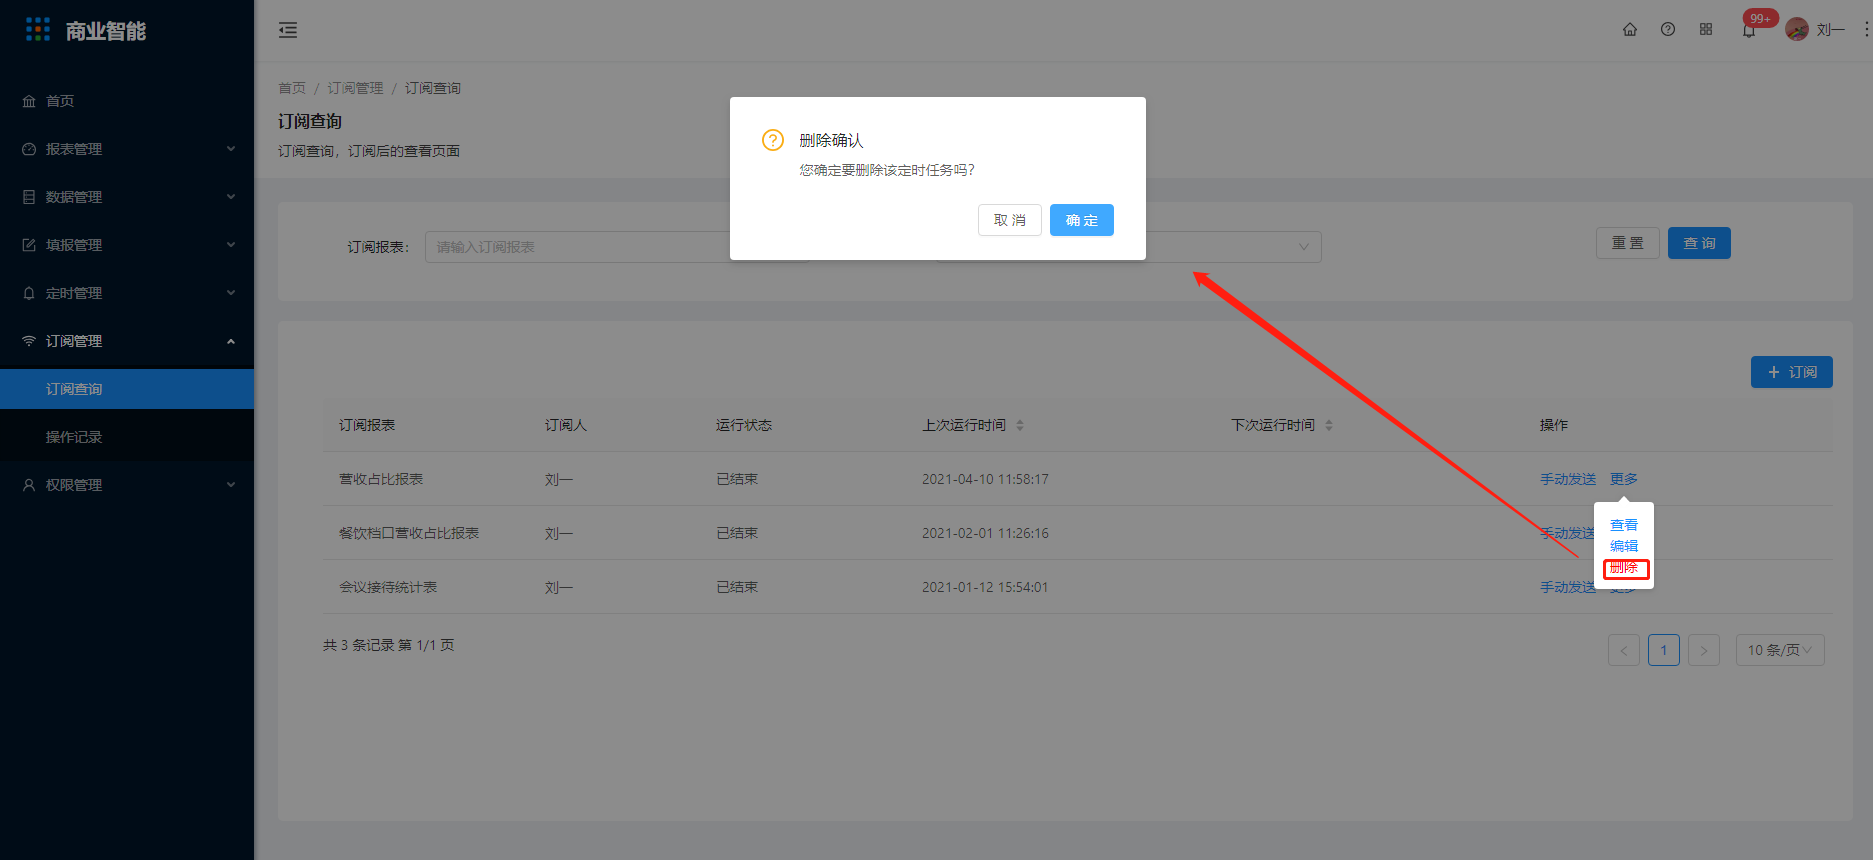This screenshot has height=860, width=1873.
Task: Open the notification bell with 99+ badge
Action: click(1749, 30)
